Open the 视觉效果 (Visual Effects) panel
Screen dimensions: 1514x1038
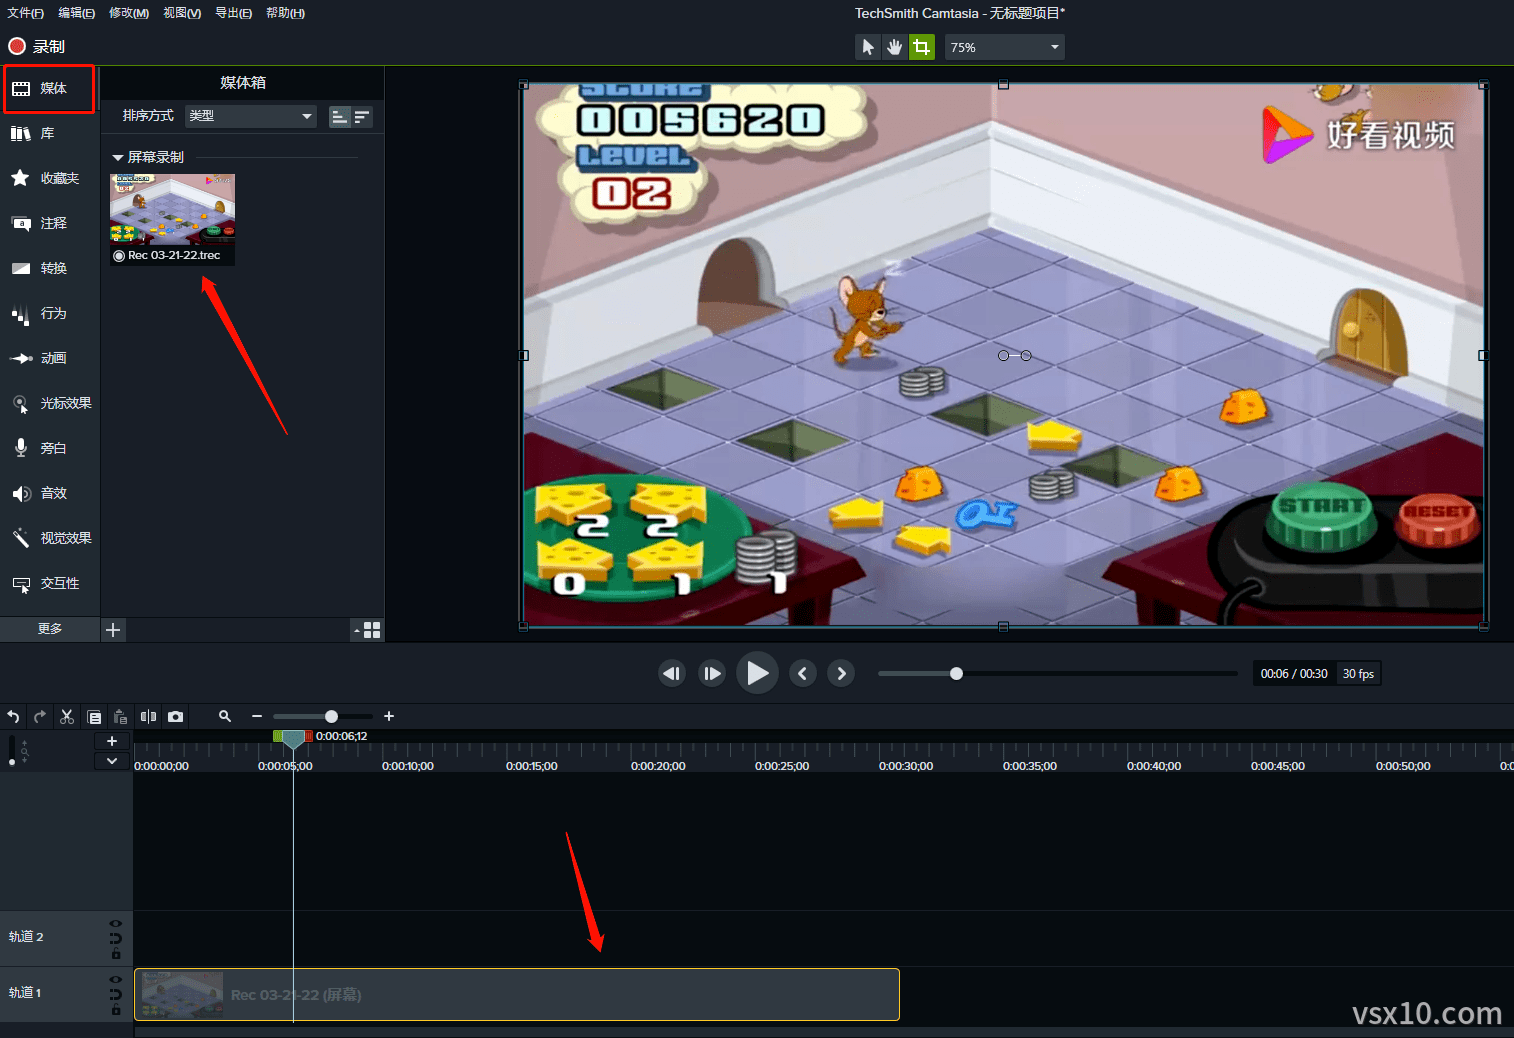click(49, 539)
